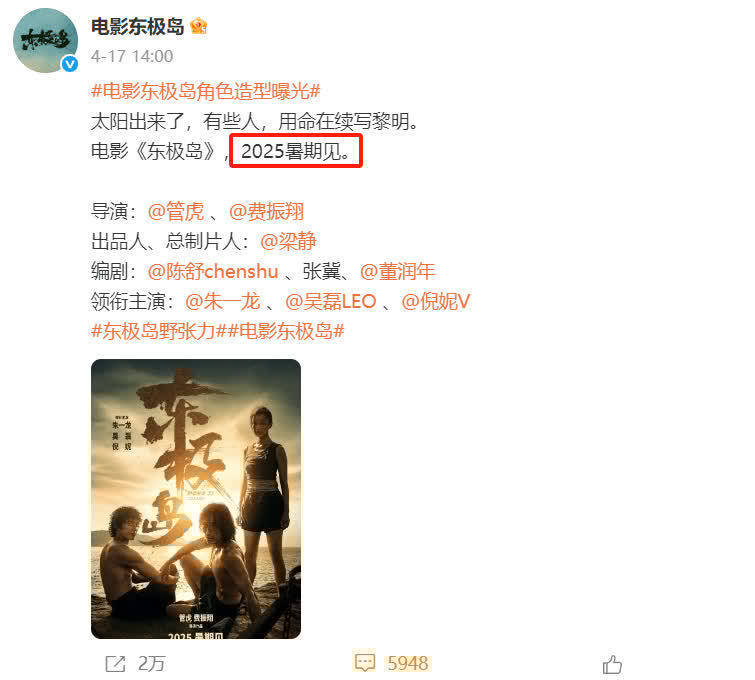Open mention @倪妮V
The image size is (755, 680).
435,301
